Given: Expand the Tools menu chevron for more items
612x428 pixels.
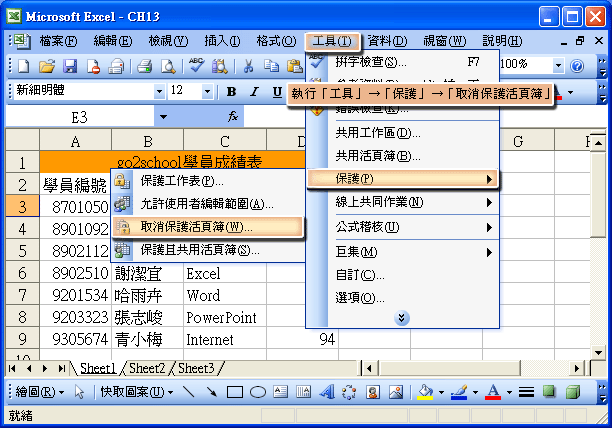Looking at the screenshot, I should tap(402, 318).
